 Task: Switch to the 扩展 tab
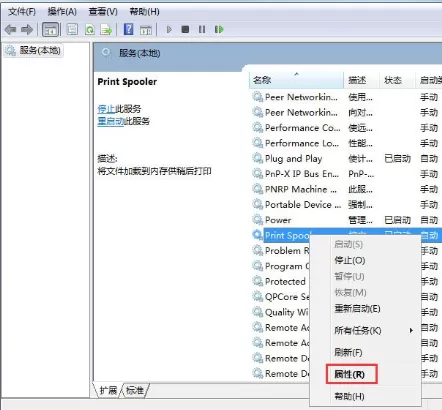[108, 390]
